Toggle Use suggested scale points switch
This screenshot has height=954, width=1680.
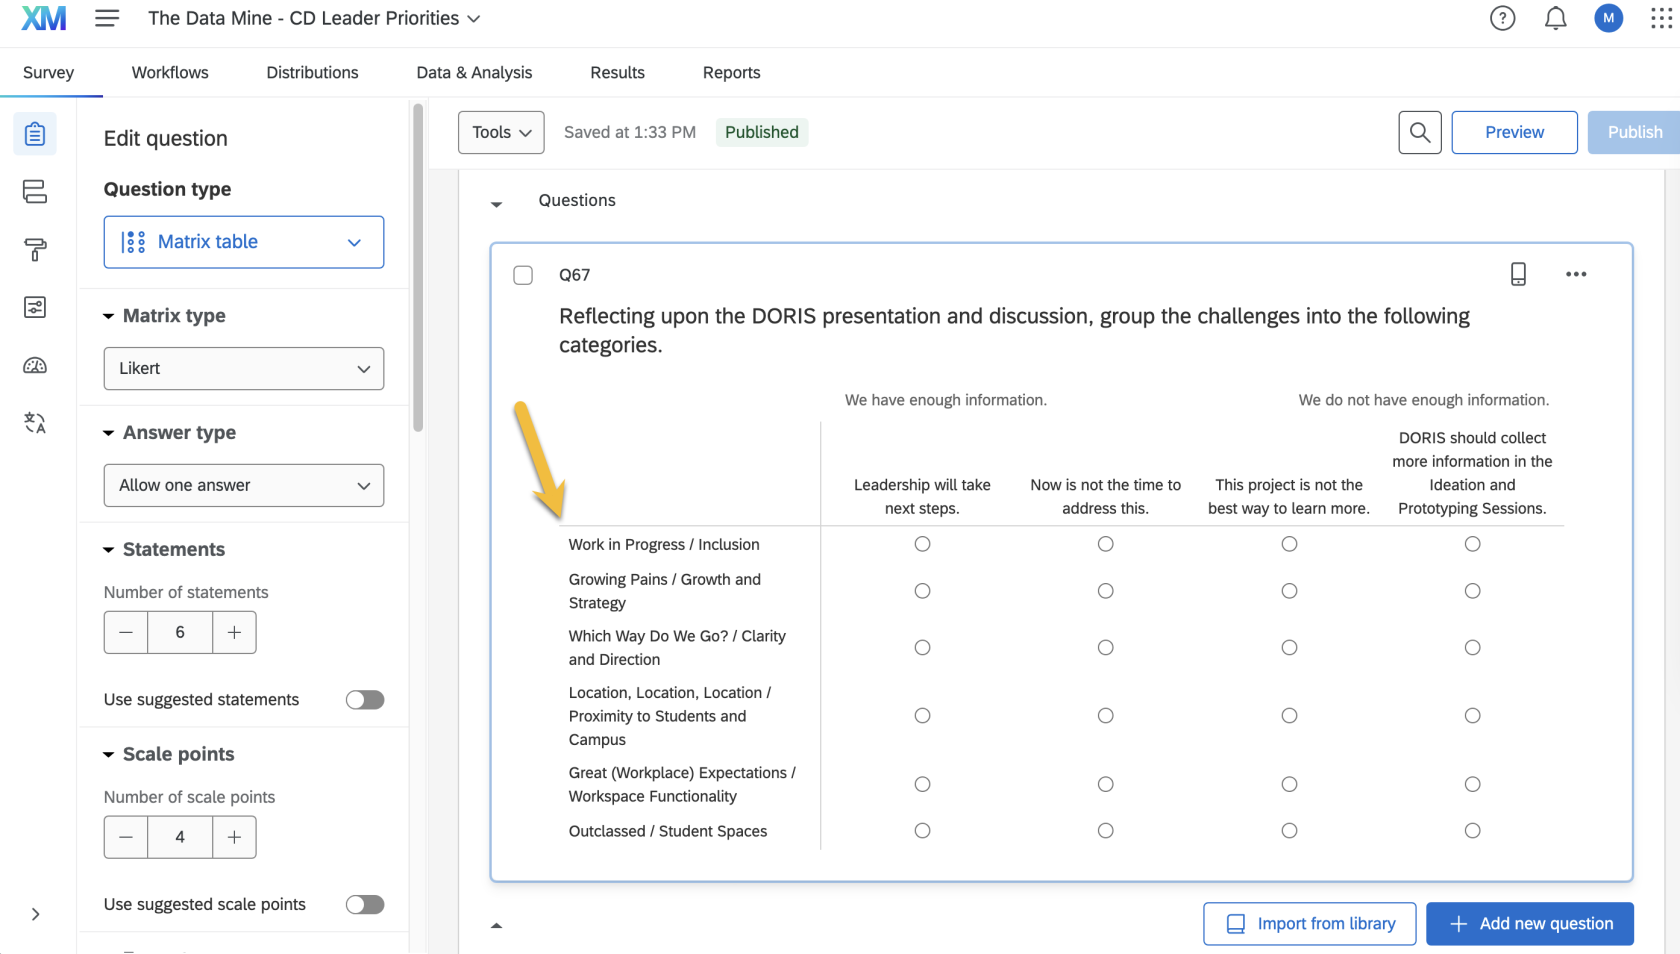click(x=365, y=905)
